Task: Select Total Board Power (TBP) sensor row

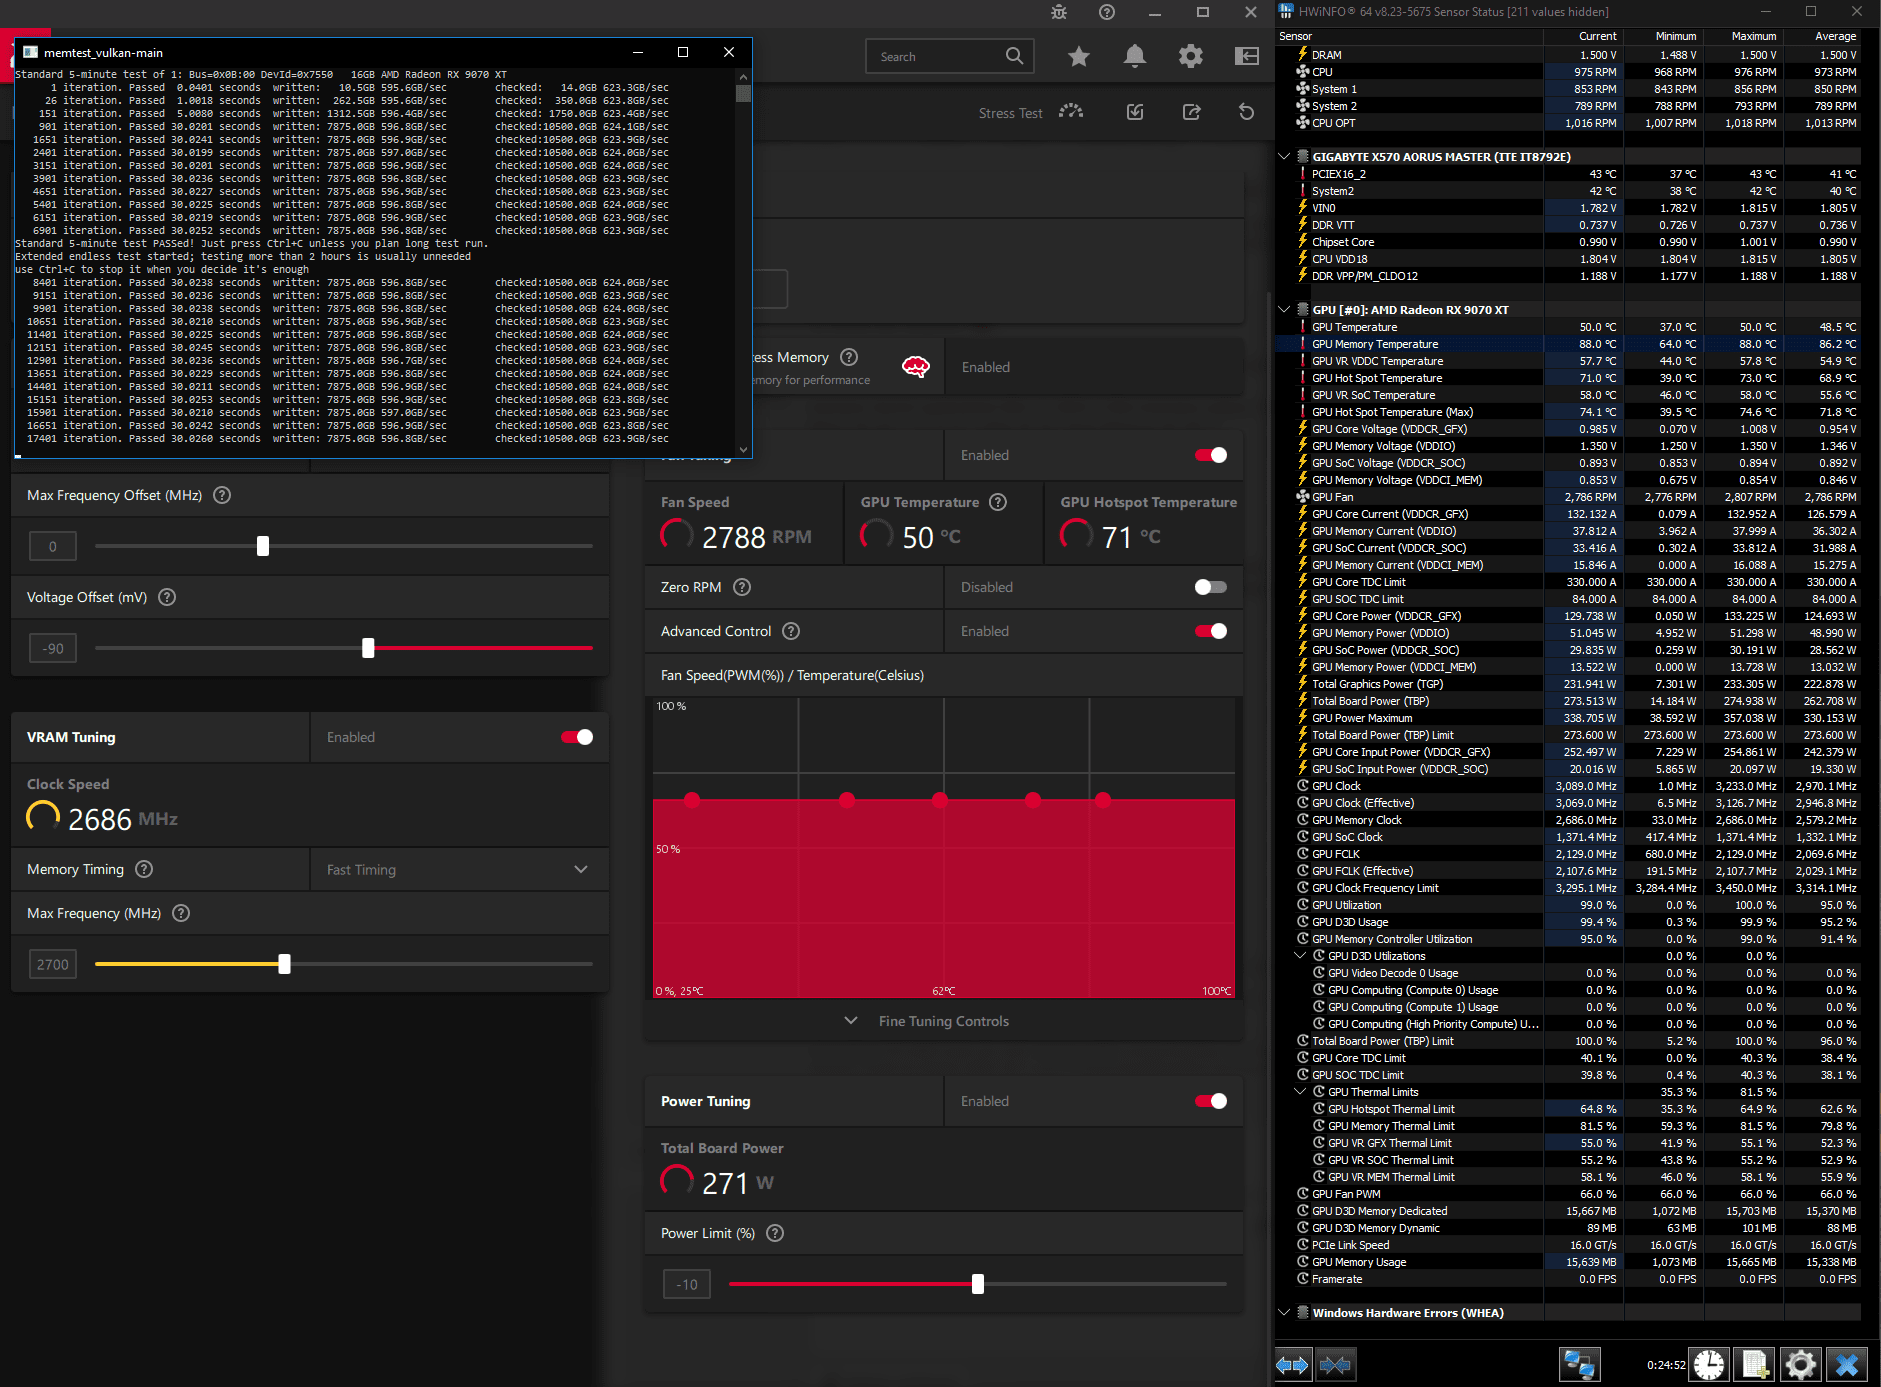Action: click(1570, 701)
